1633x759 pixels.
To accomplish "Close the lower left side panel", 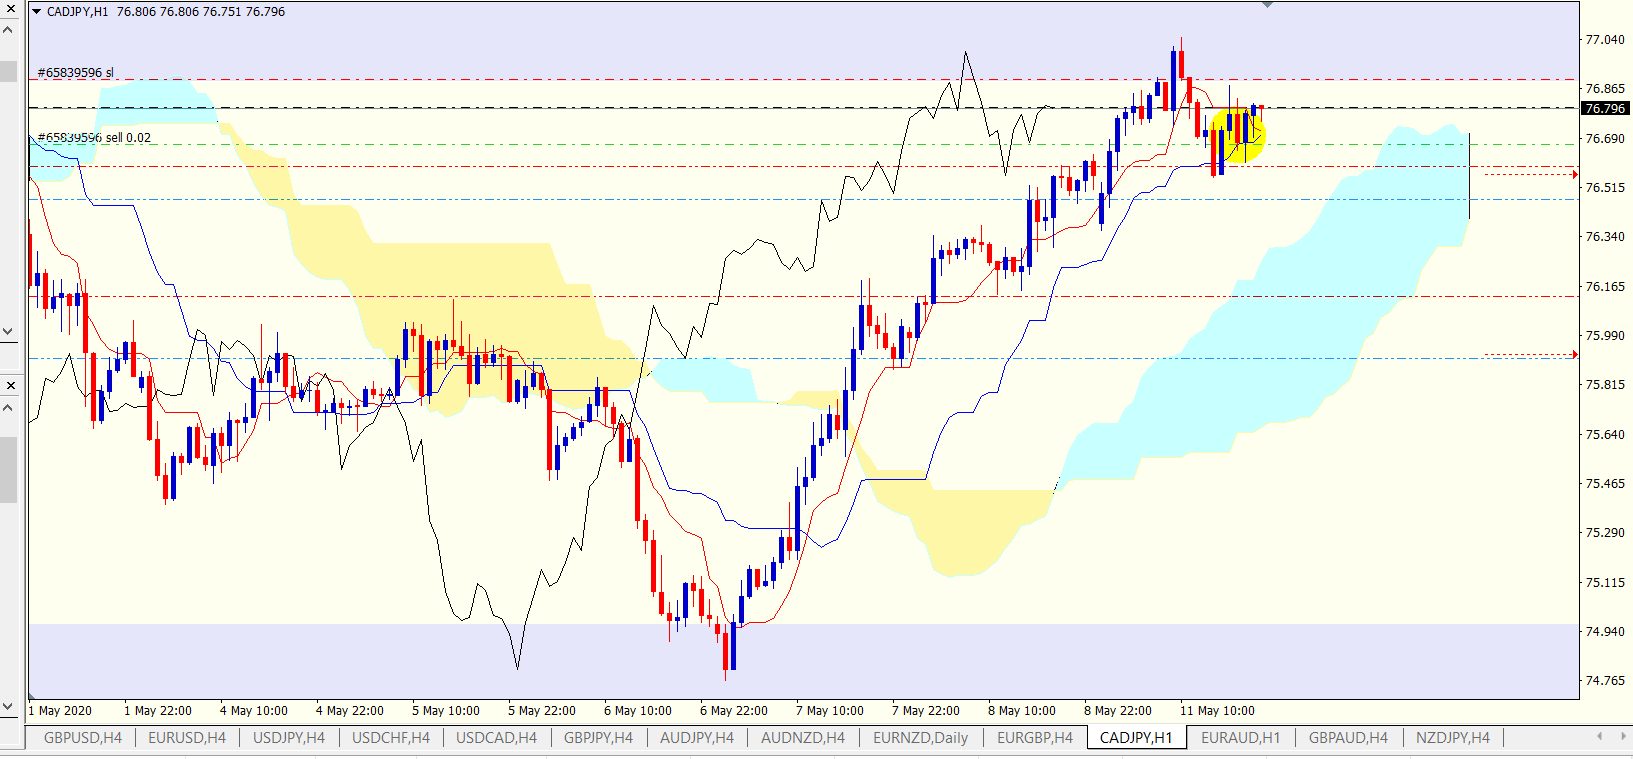I will pos(10,385).
